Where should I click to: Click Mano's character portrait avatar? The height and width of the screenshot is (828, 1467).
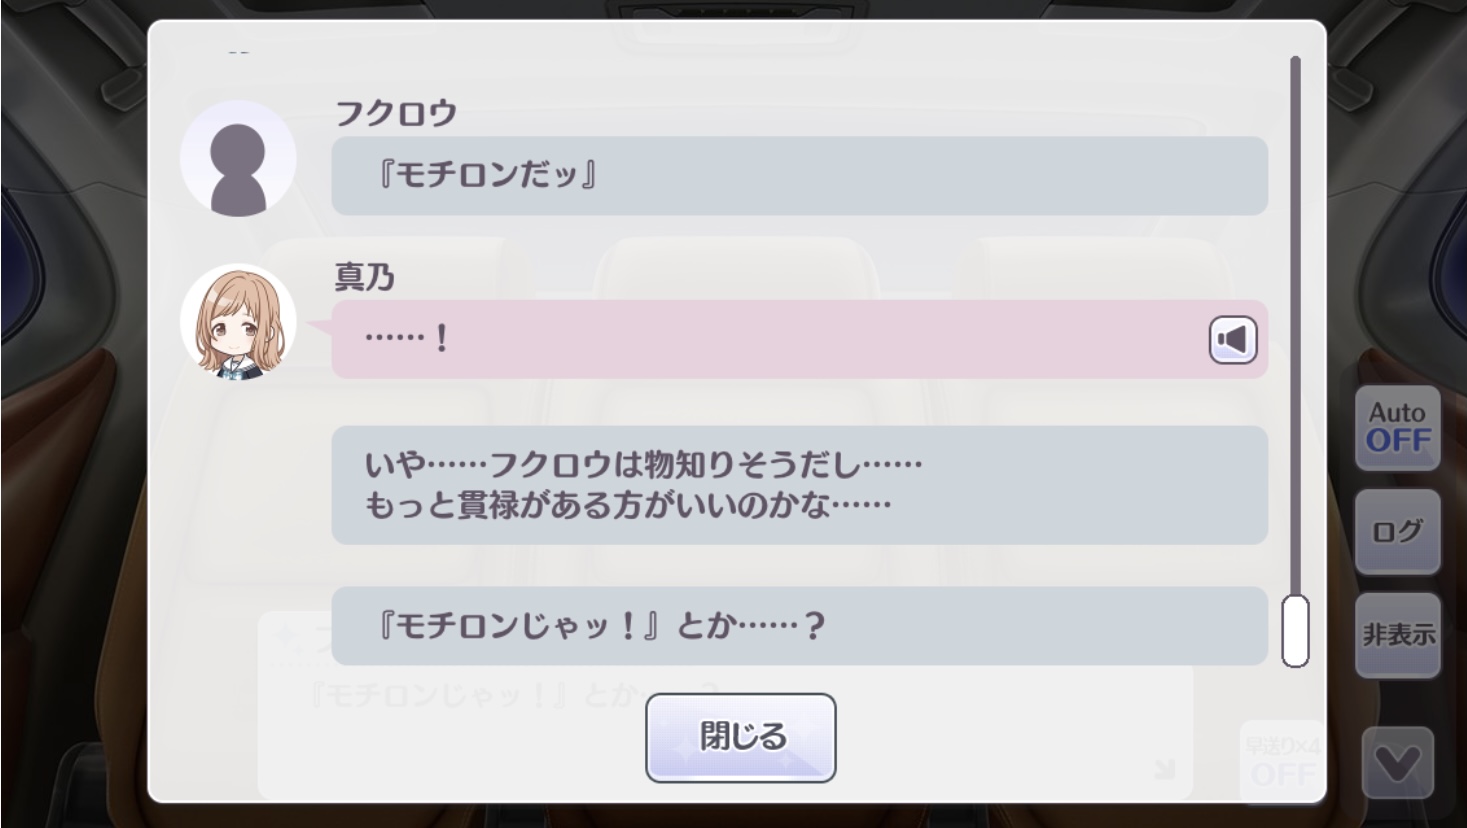tap(238, 322)
